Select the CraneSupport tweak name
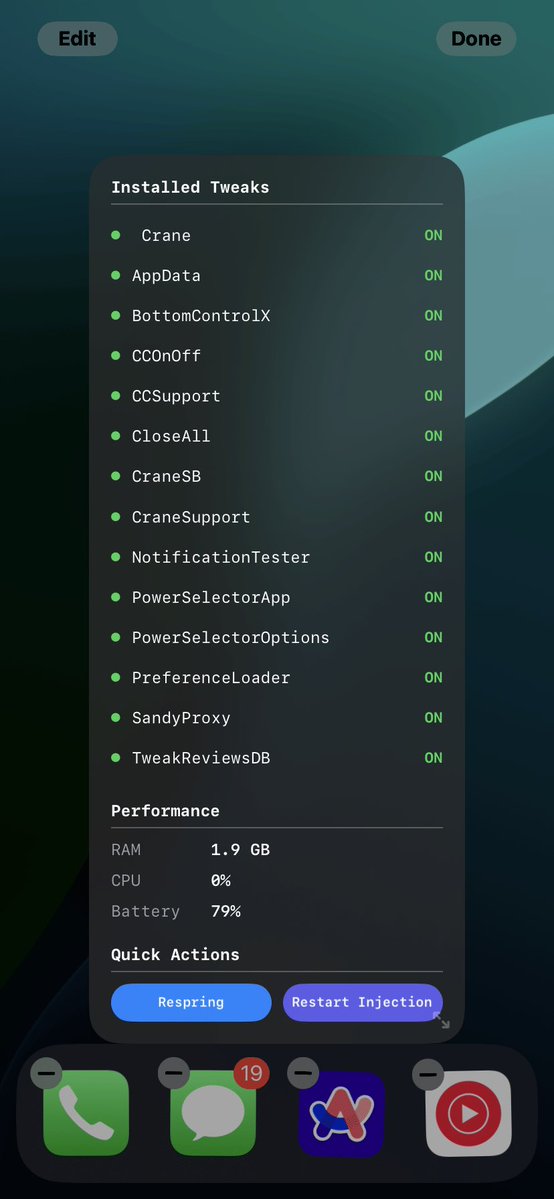This screenshot has height=1199, width=554. [191, 517]
